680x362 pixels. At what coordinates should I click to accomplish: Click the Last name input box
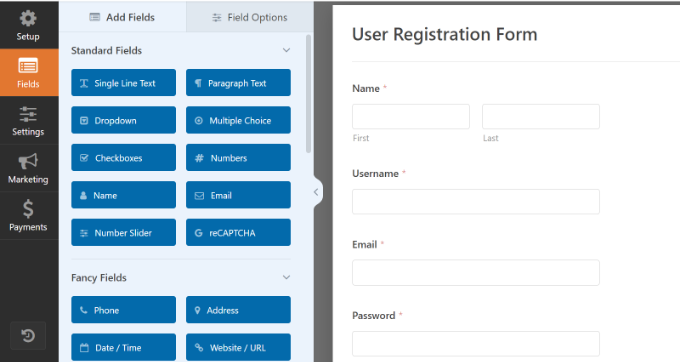click(541, 116)
